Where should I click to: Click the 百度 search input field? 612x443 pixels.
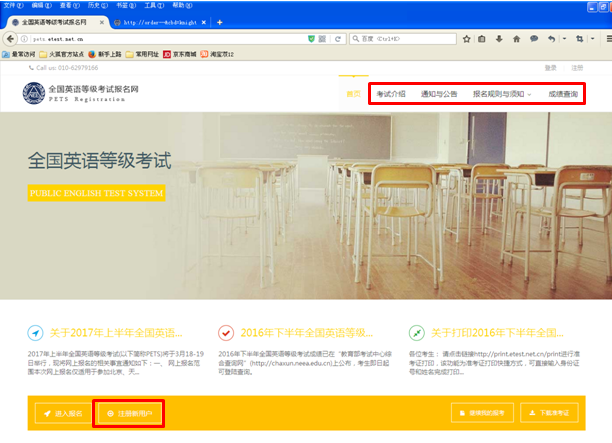[x=400, y=38]
